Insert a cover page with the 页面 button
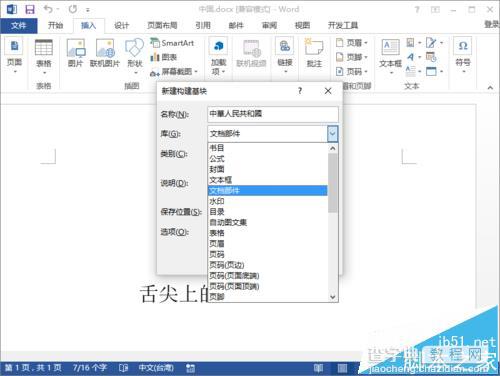 pyautogui.click(x=14, y=56)
